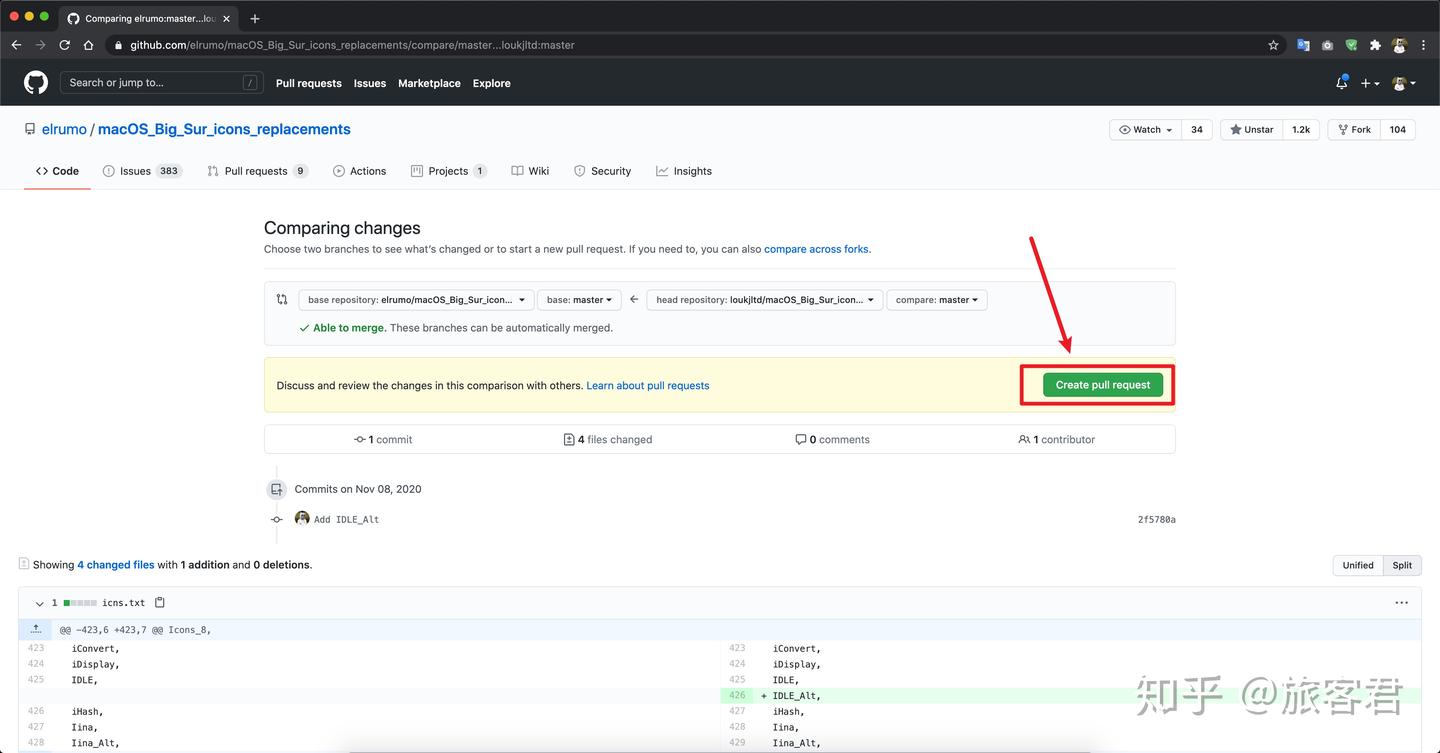Collapse the icns.txt file diff

pyautogui.click(x=39, y=603)
